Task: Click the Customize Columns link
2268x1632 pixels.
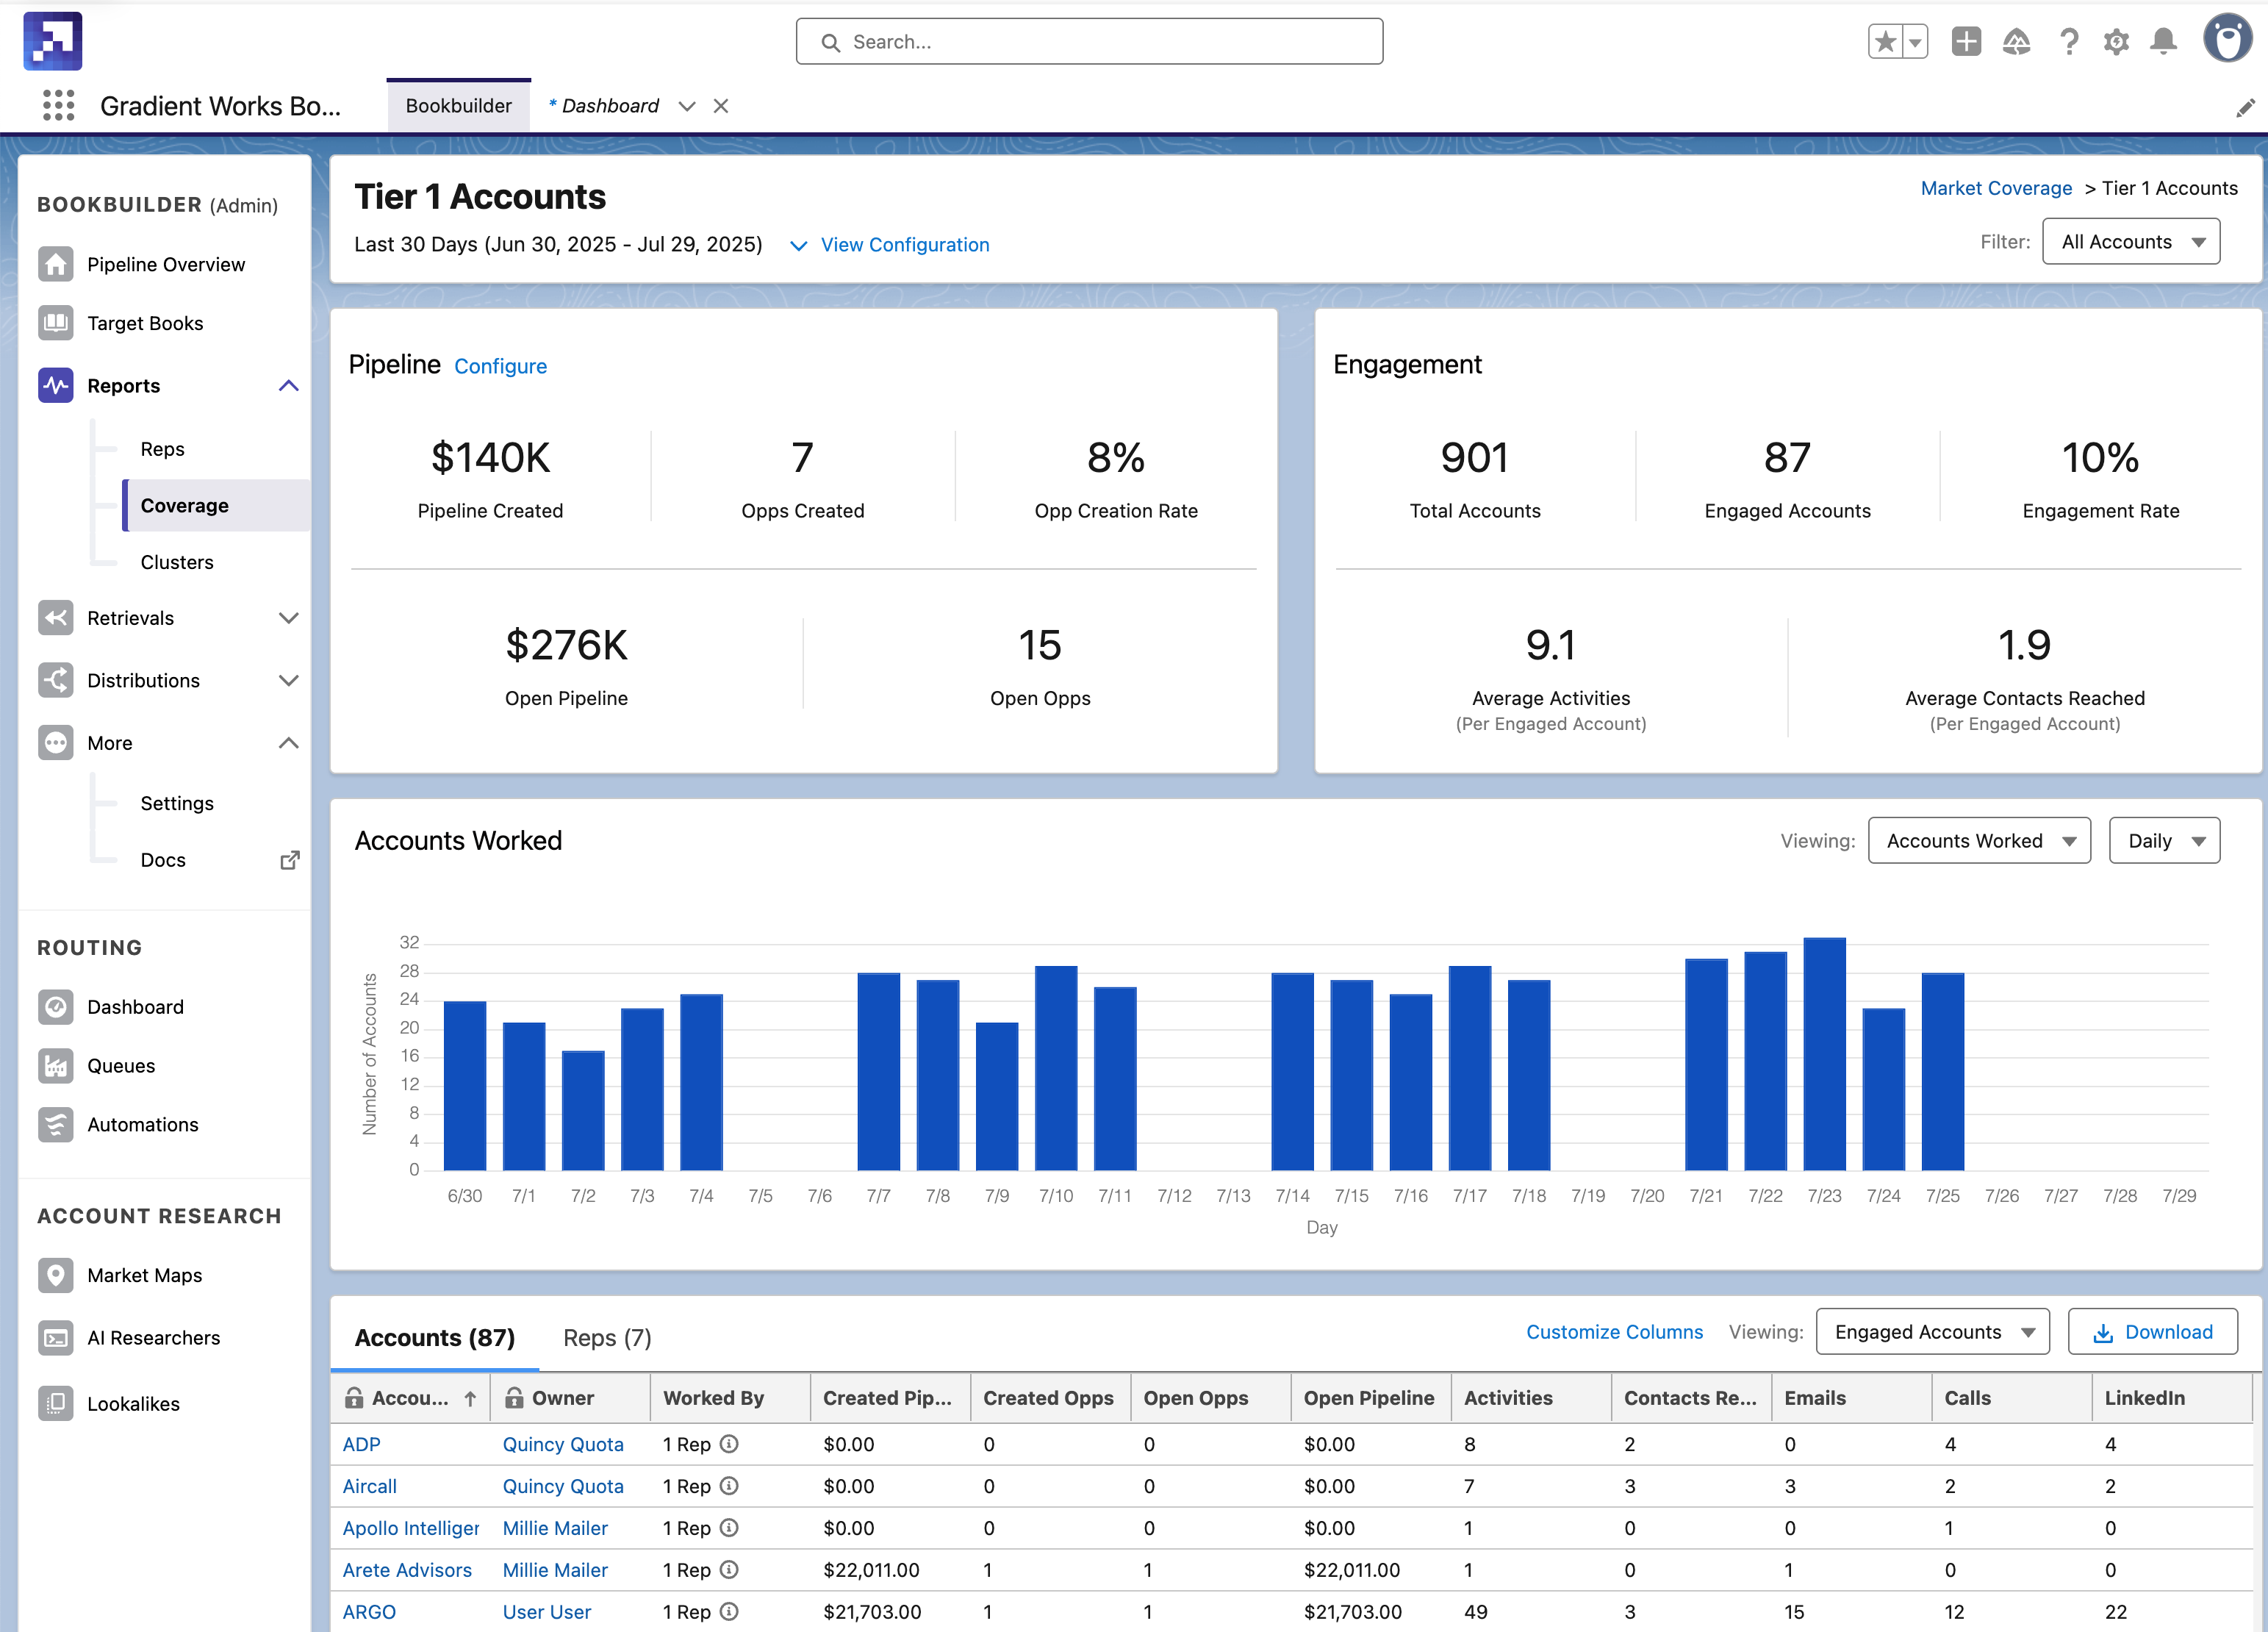Action: 1614,1332
